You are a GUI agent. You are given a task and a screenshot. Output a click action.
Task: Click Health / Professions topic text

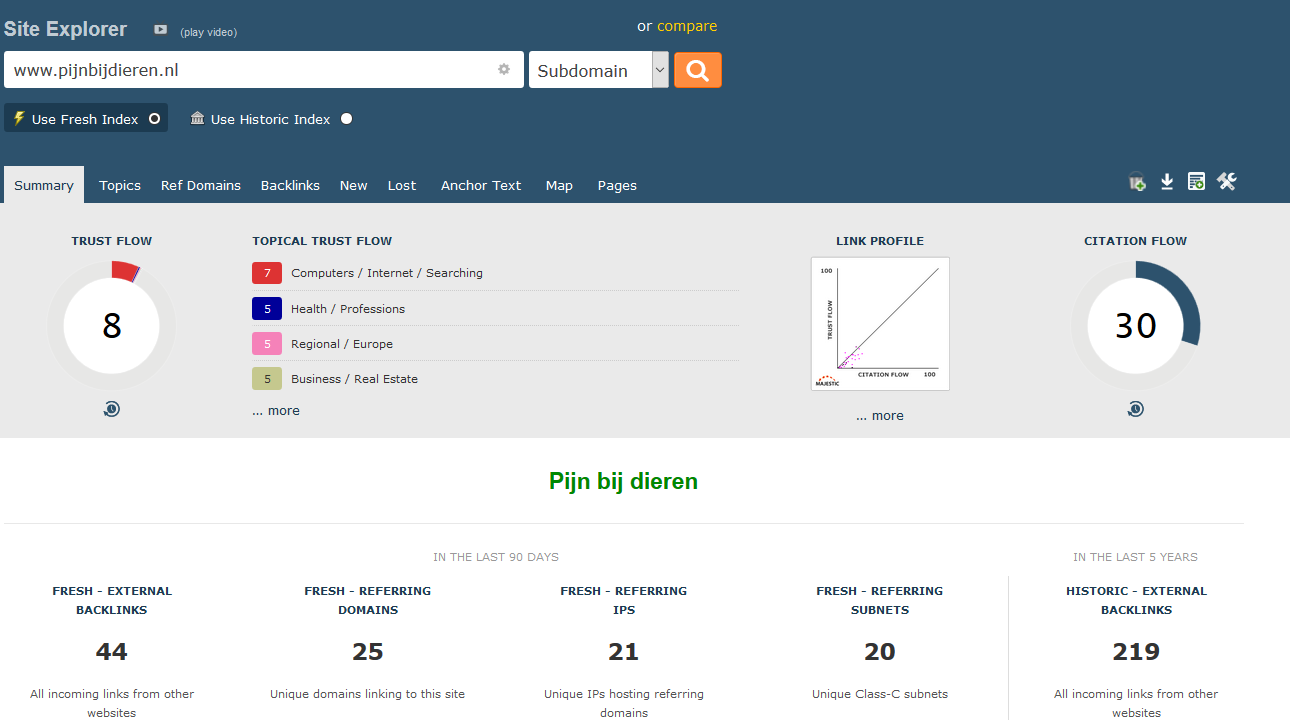348,309
